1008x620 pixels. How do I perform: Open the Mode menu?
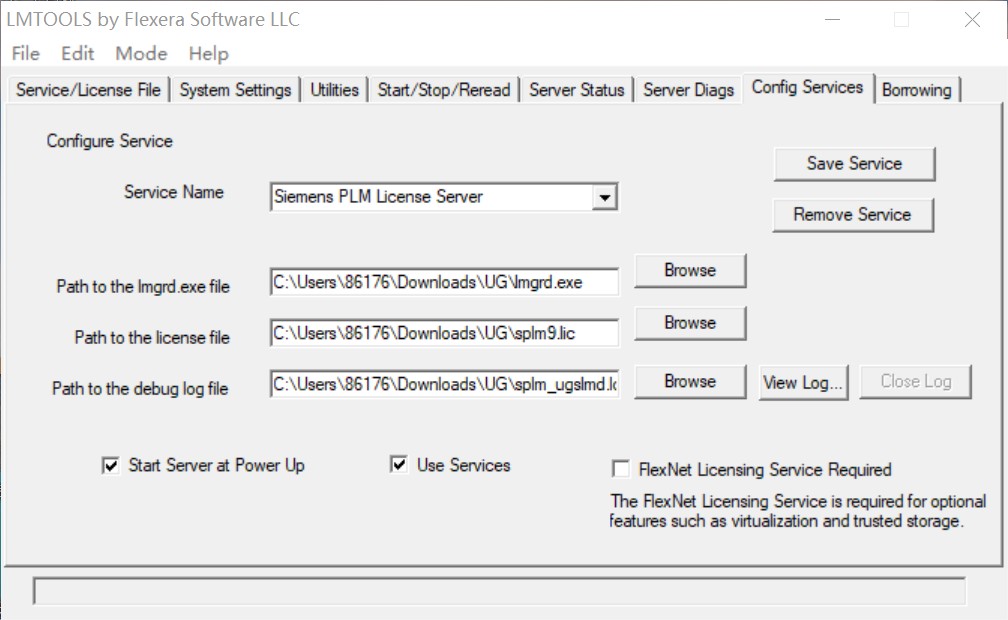click(x=141, y=53)
